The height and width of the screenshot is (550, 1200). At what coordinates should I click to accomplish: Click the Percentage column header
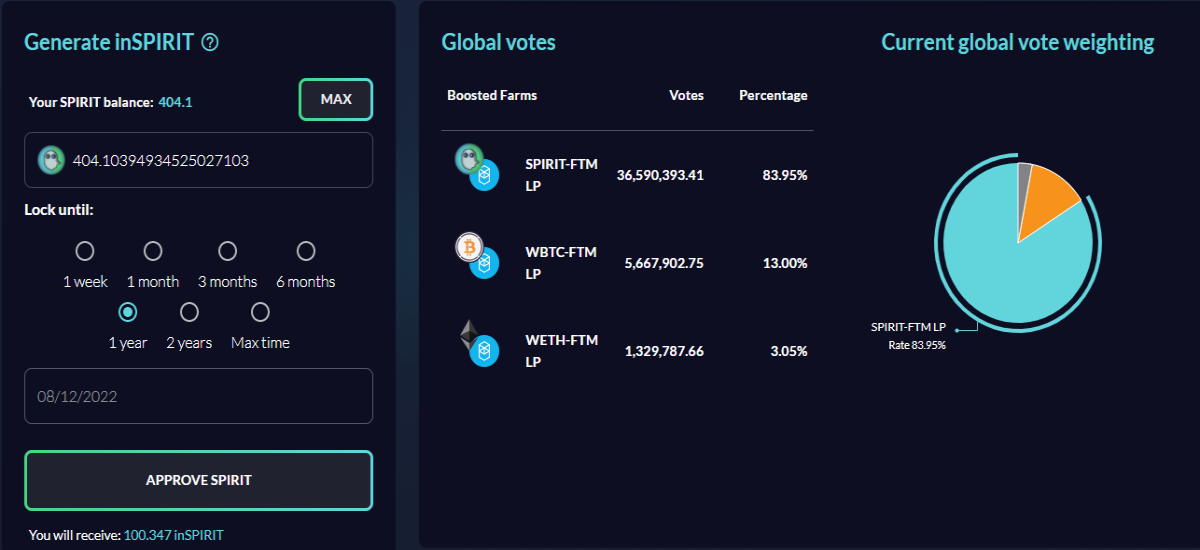tap(773, 95)
